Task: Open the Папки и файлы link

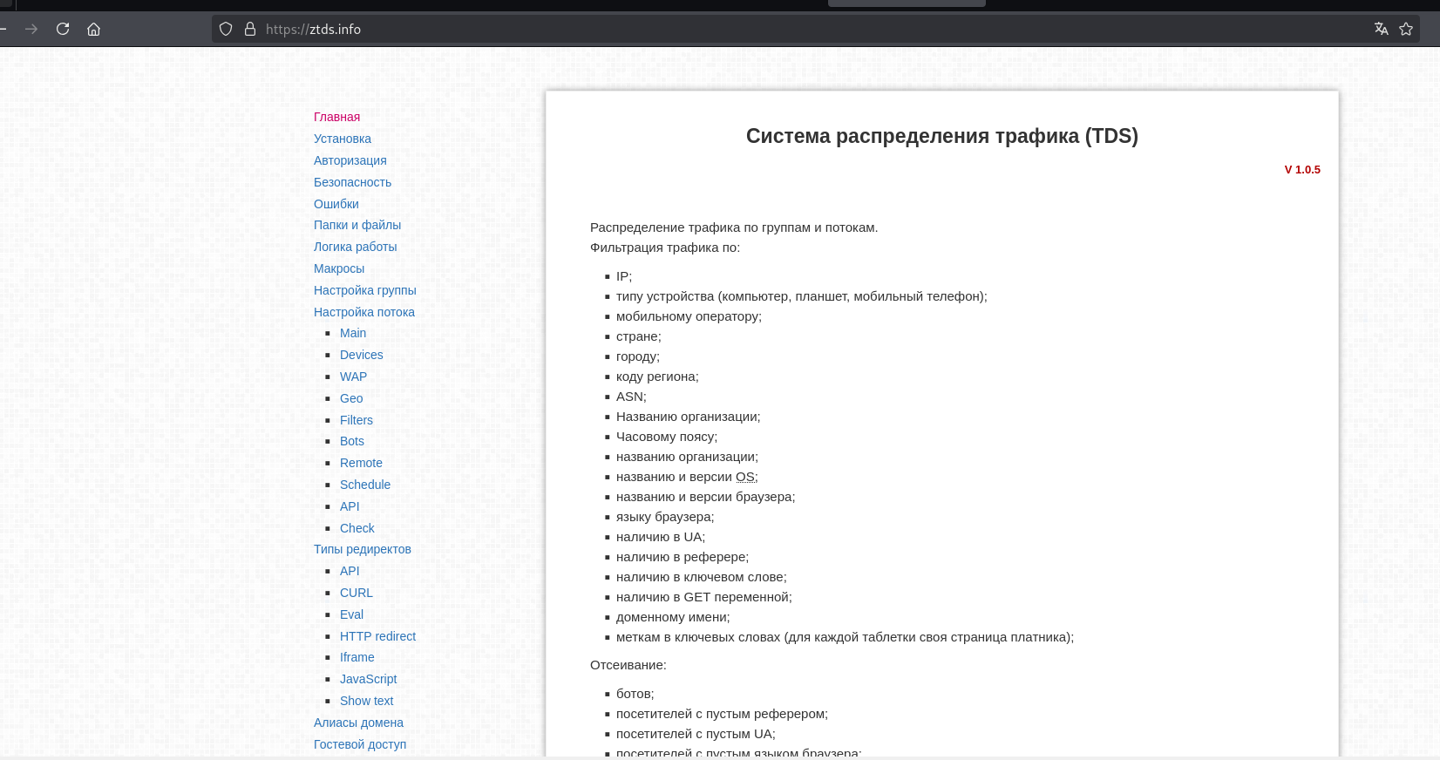Action: [357, 225]
